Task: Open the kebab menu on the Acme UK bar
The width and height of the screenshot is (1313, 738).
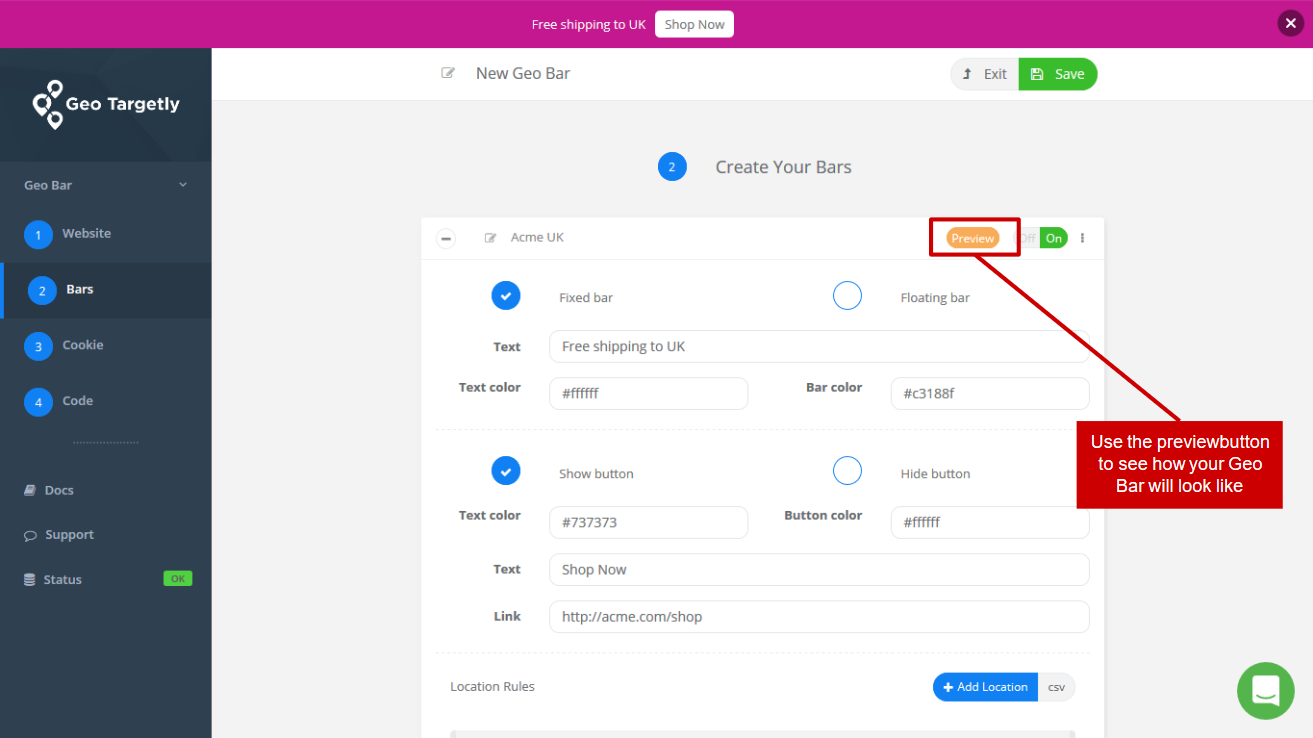Action: (x=1081, y=237)
